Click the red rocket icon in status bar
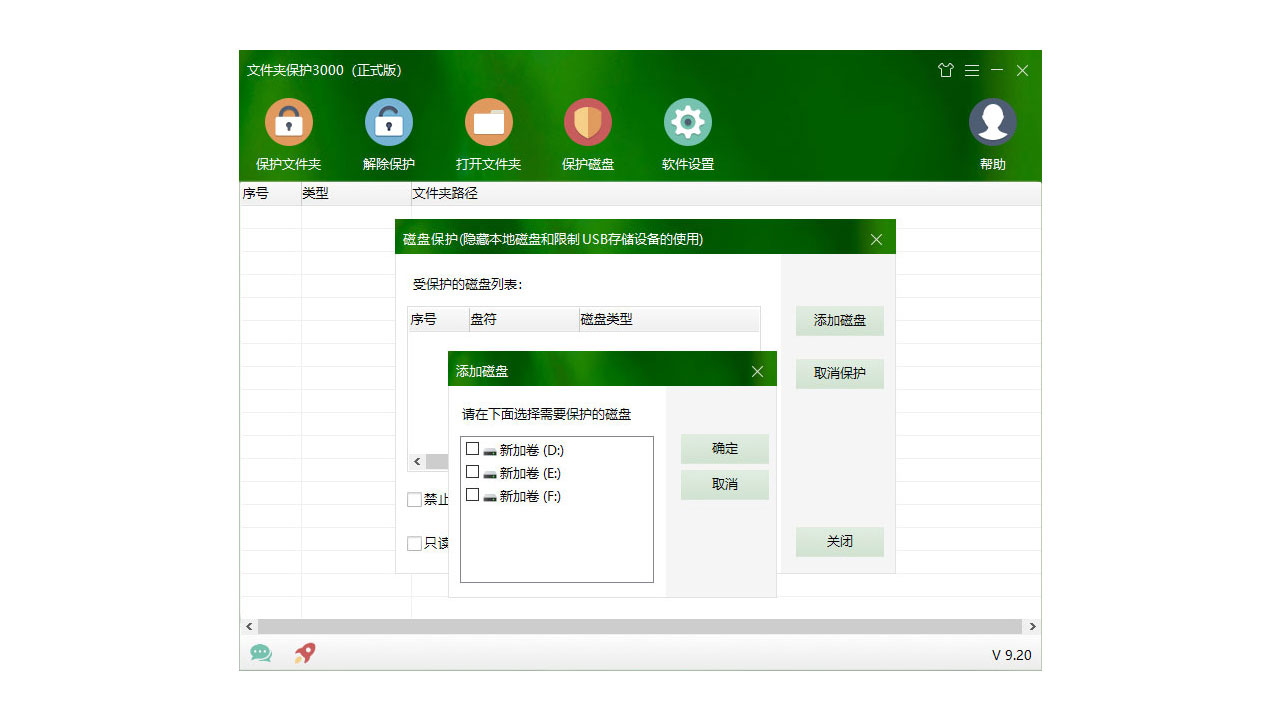 click(x=303, y=653)
